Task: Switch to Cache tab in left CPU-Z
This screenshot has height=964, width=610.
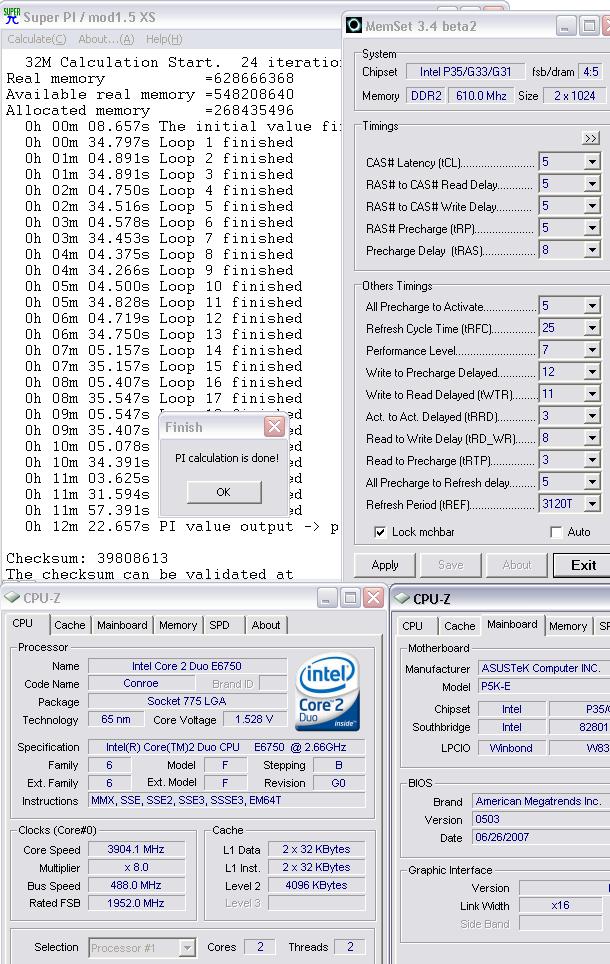Action: tap(69, 625)
